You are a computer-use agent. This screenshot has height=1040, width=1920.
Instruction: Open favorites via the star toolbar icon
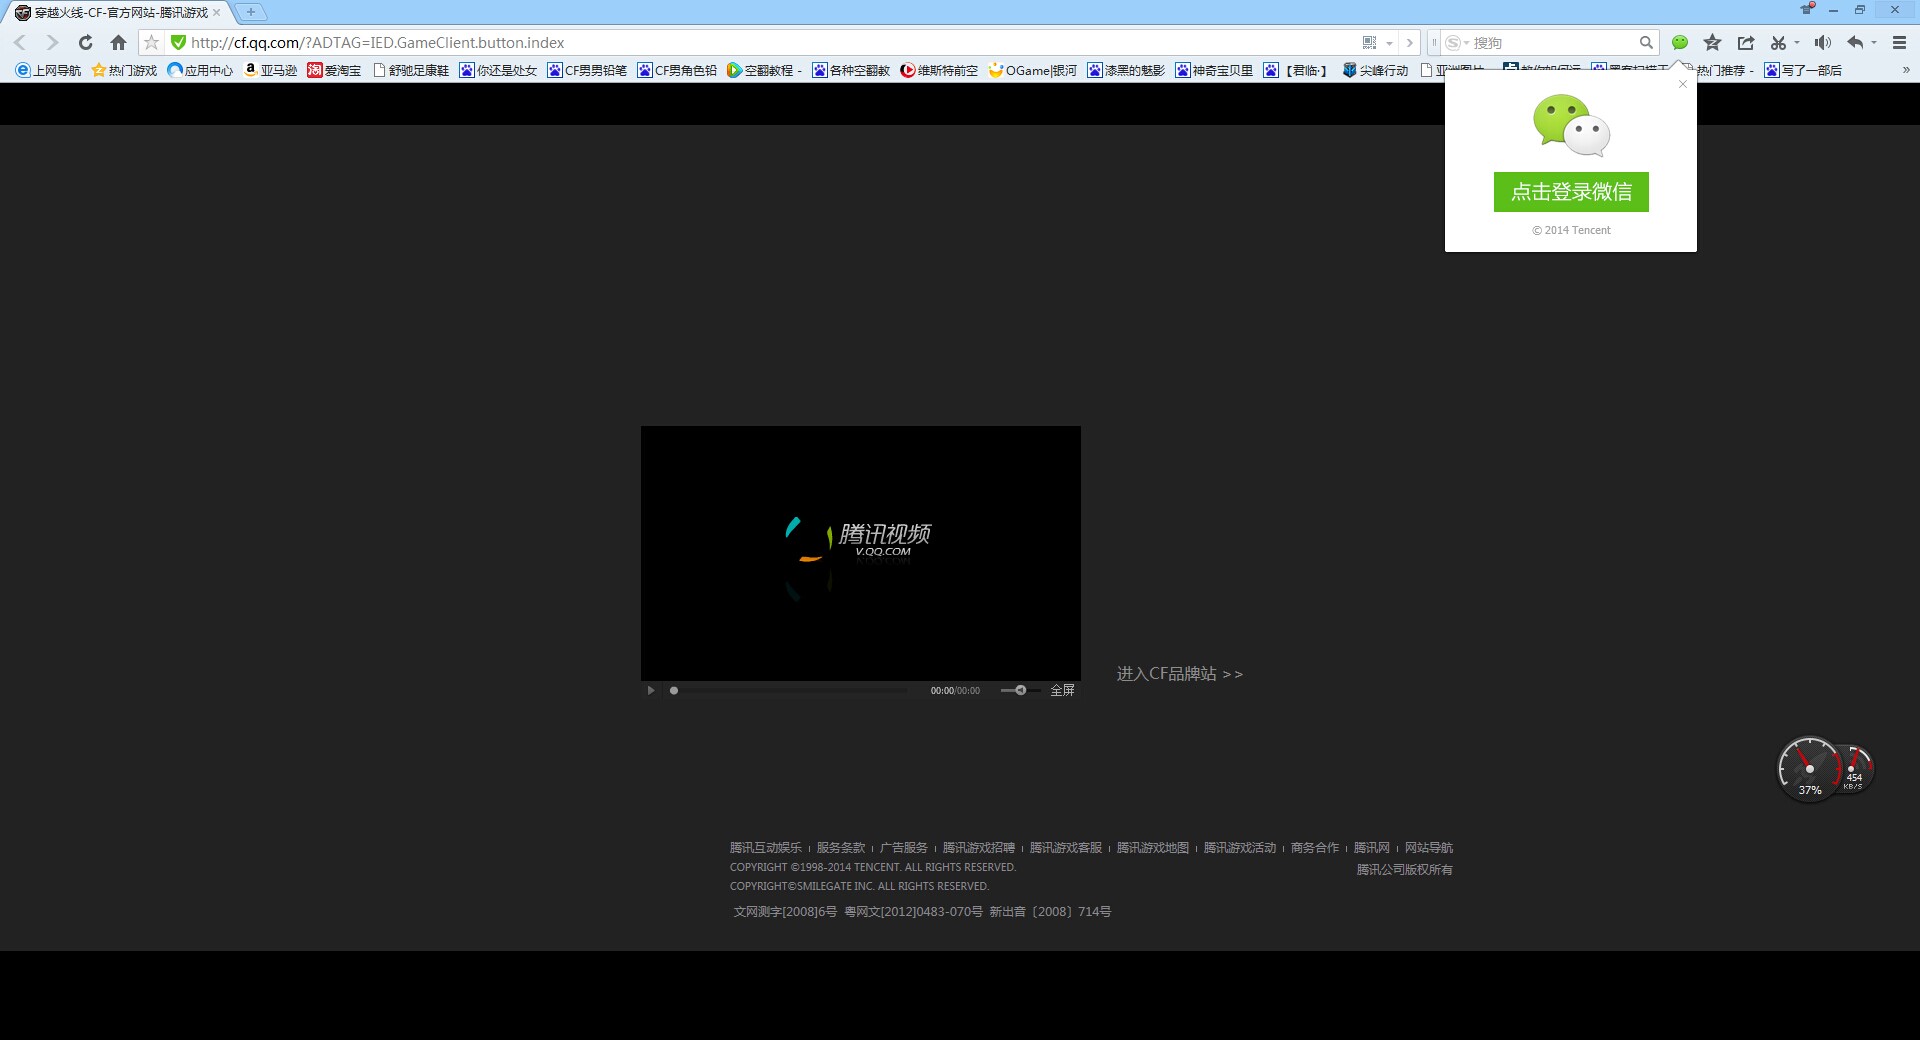pos(1713,43)
